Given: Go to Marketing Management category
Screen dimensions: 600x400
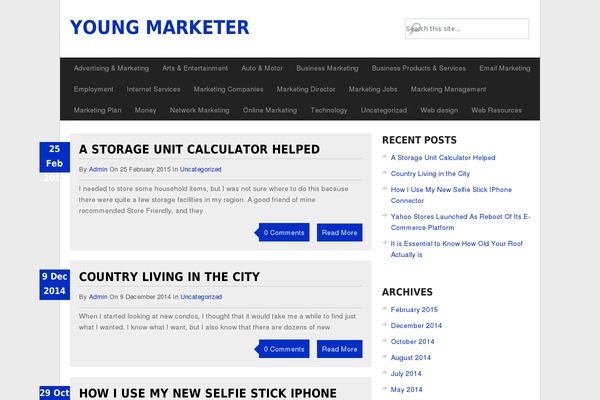Looking at the screenshot, I should [448, 89].
